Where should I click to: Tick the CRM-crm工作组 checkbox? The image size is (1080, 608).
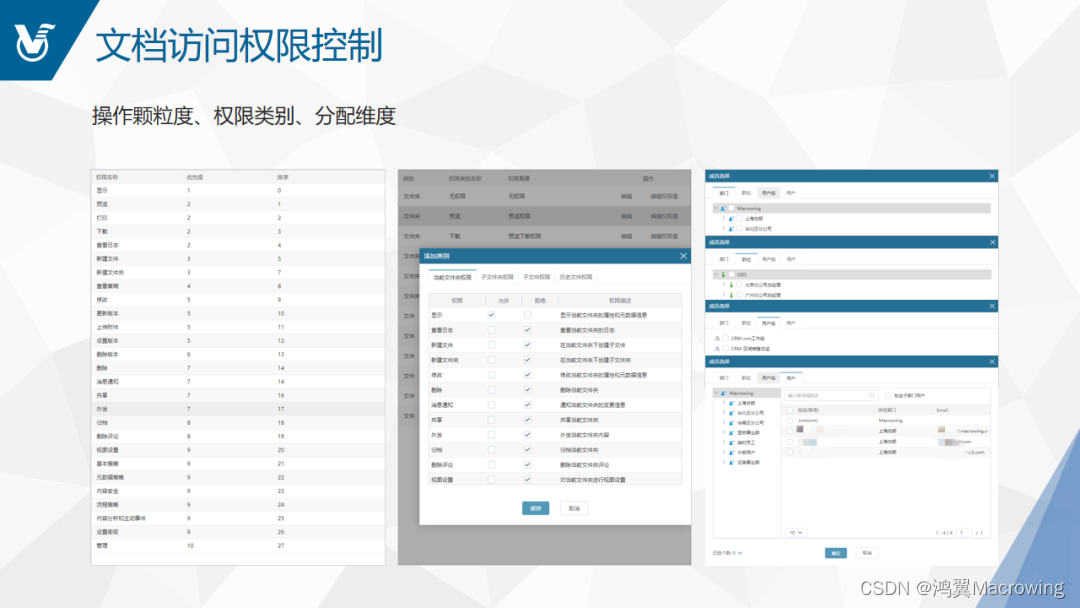pos(725,339)
